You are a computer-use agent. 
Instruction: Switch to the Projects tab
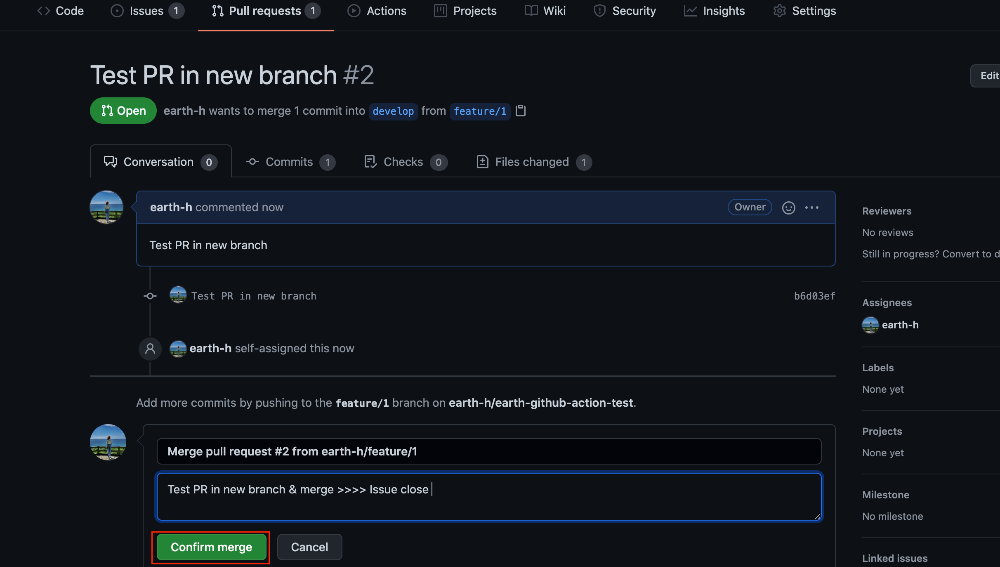click(x=465, y=11)
